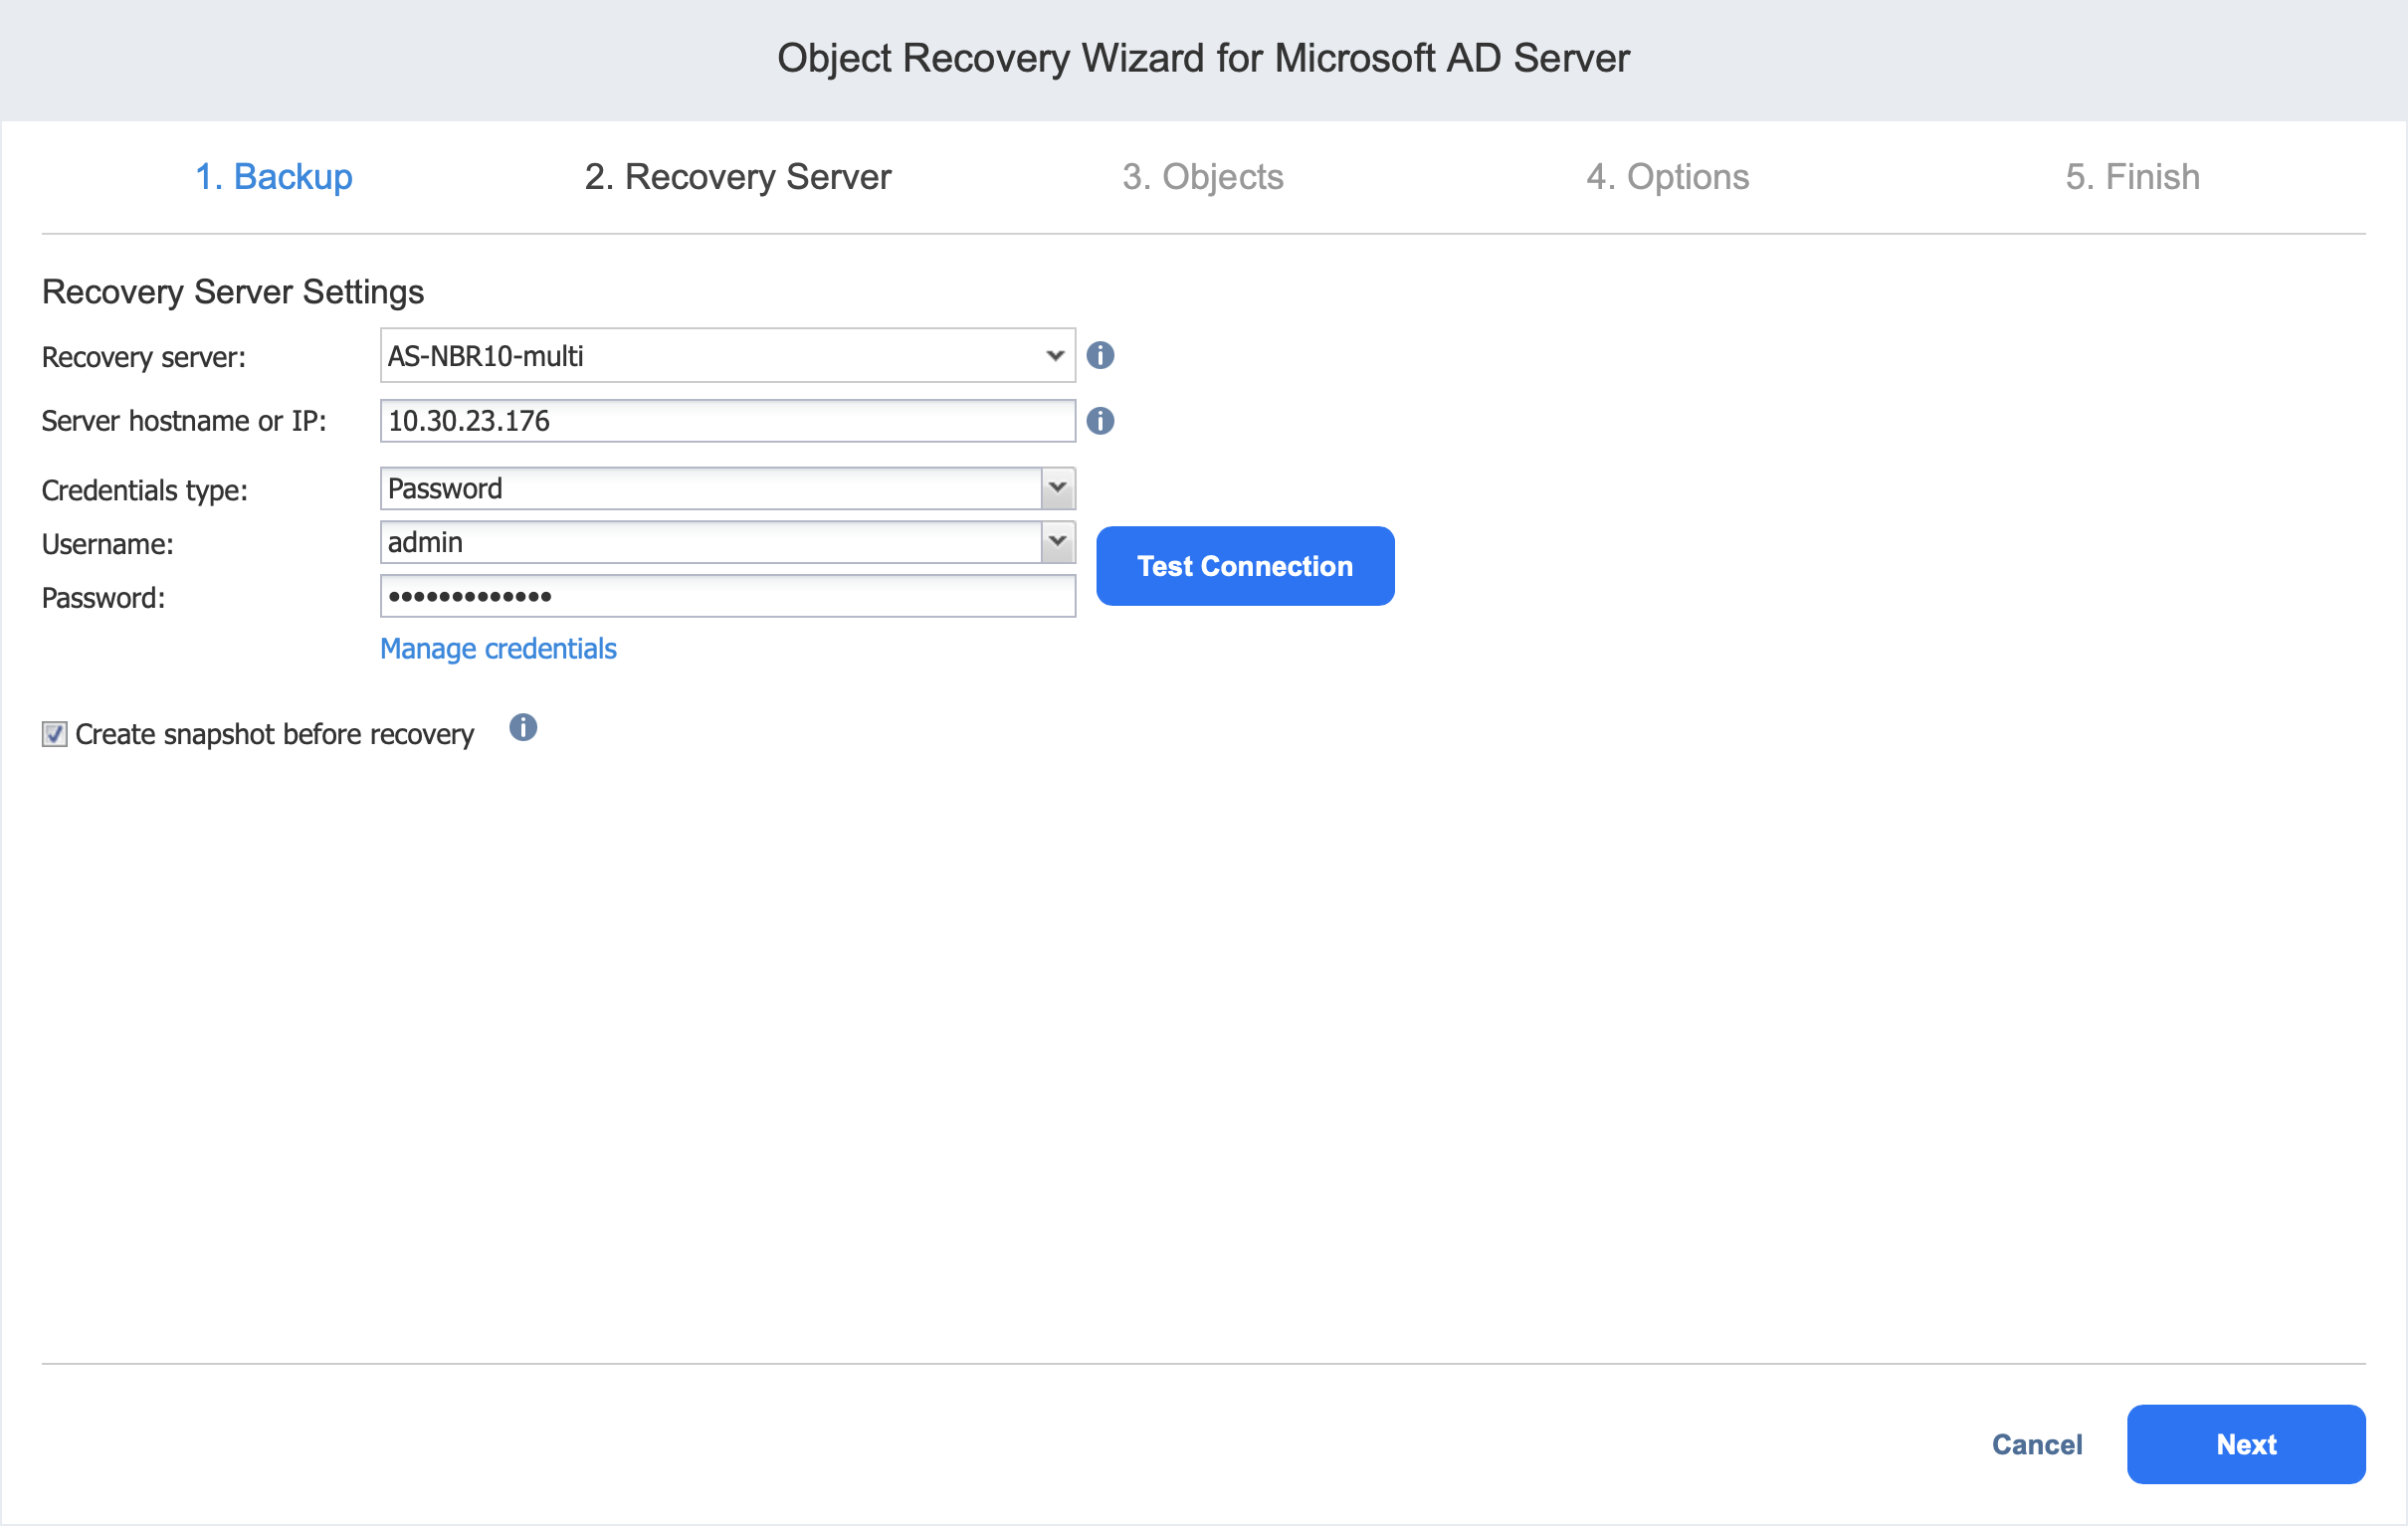Select the Recovery Server step tab
Screen dimensions: 2408x1526
point(737,177)
